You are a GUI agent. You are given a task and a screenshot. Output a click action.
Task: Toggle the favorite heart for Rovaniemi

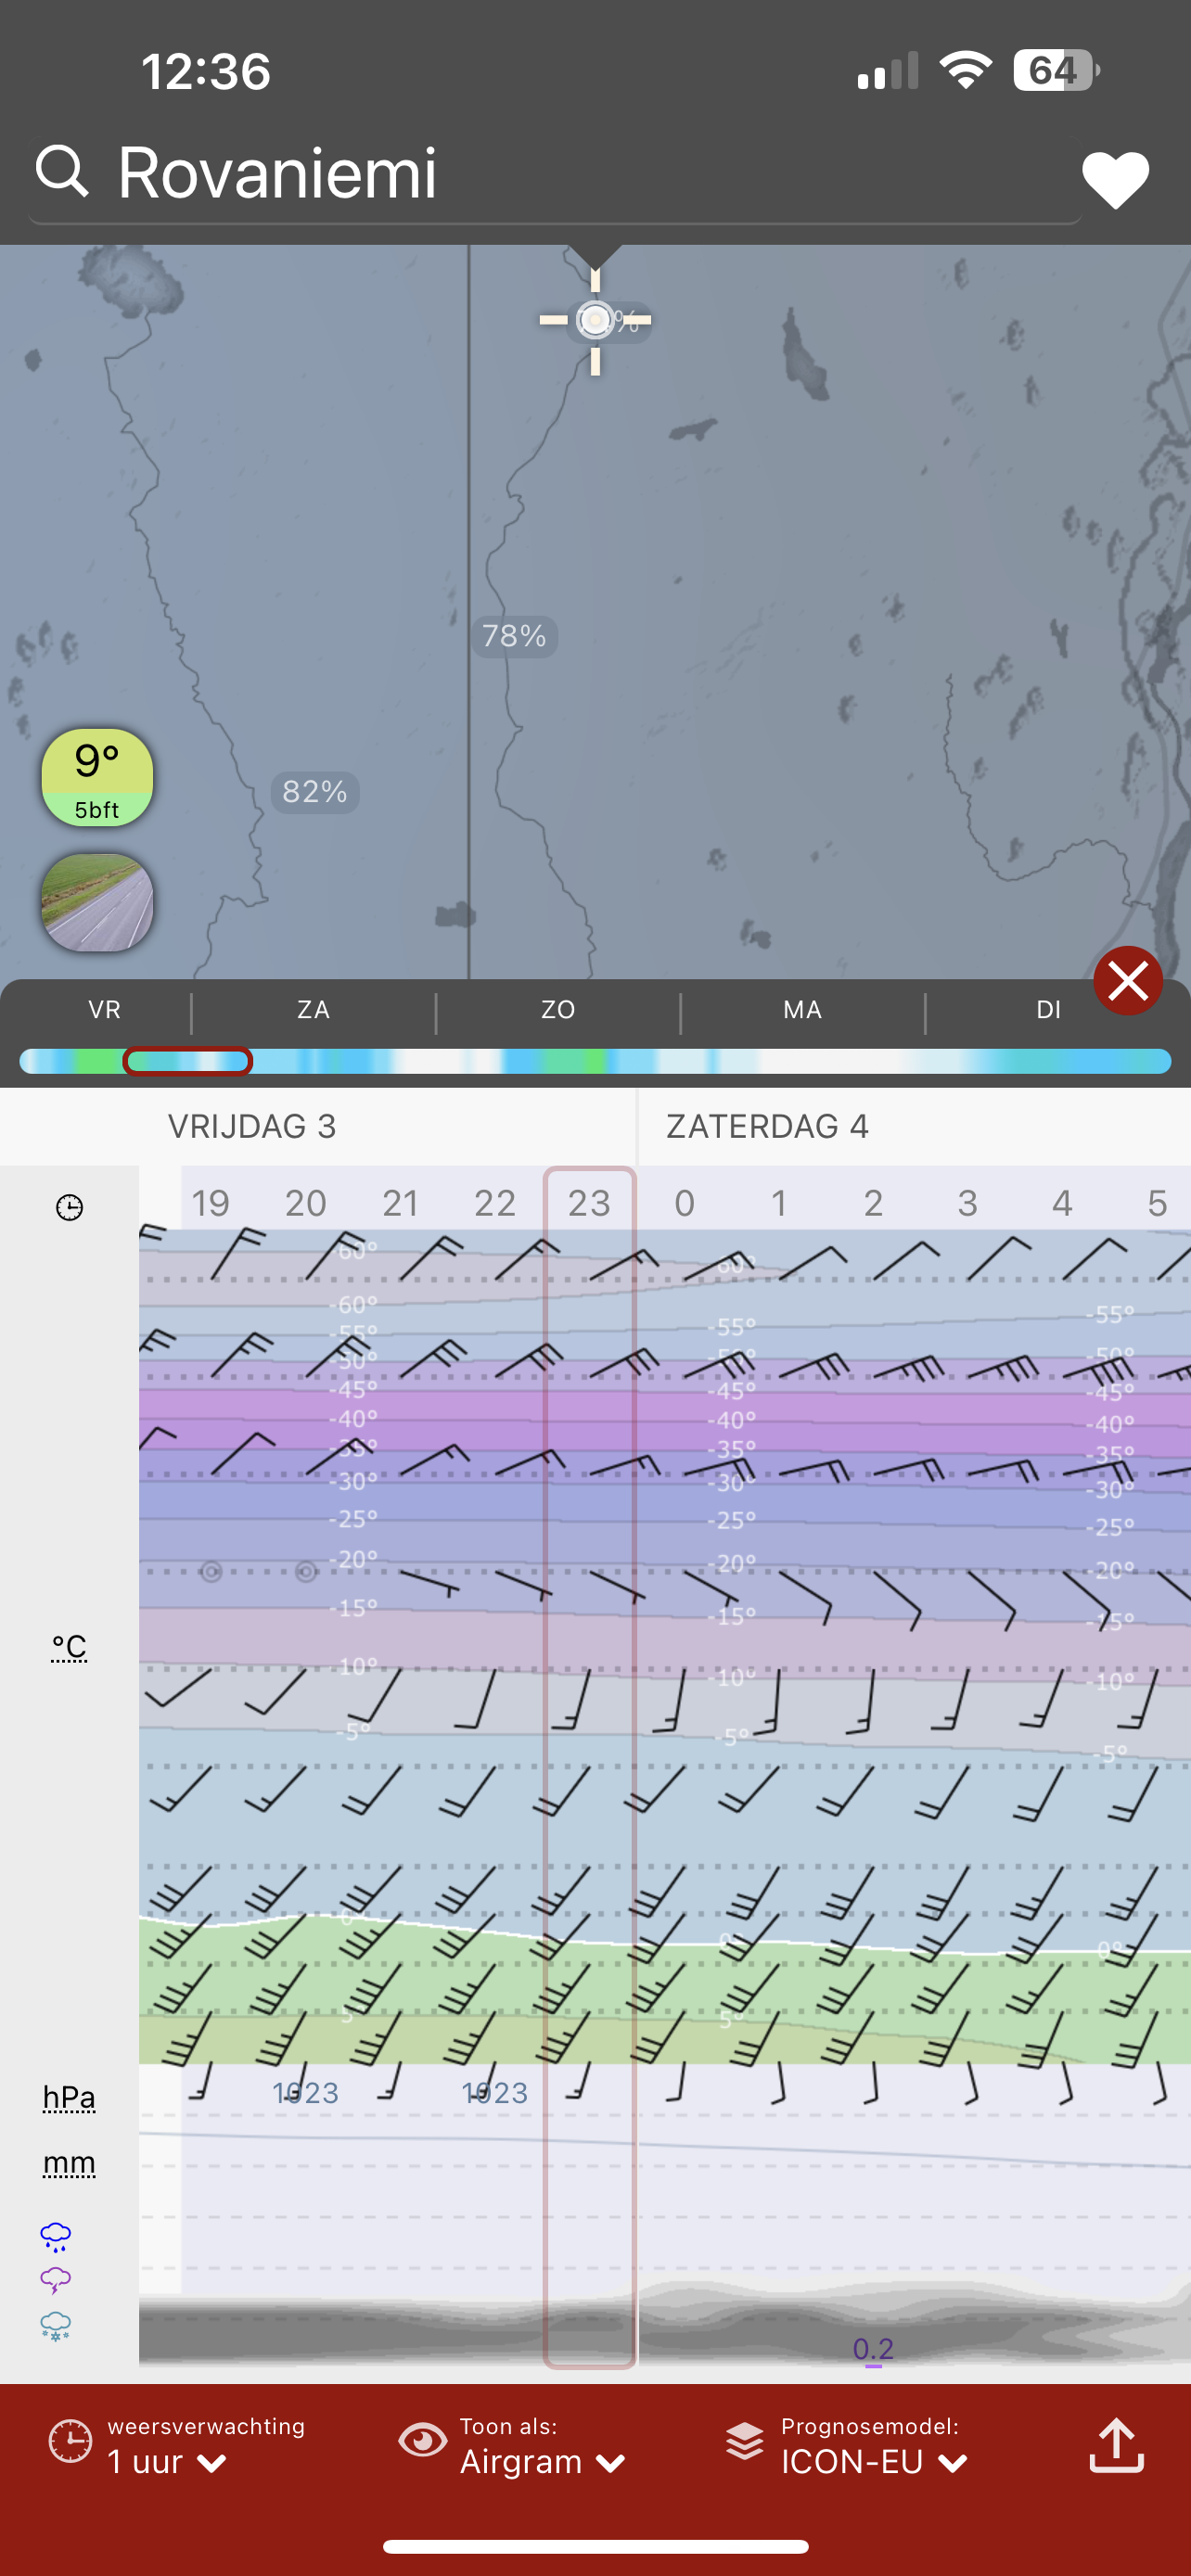(1115, 180)
